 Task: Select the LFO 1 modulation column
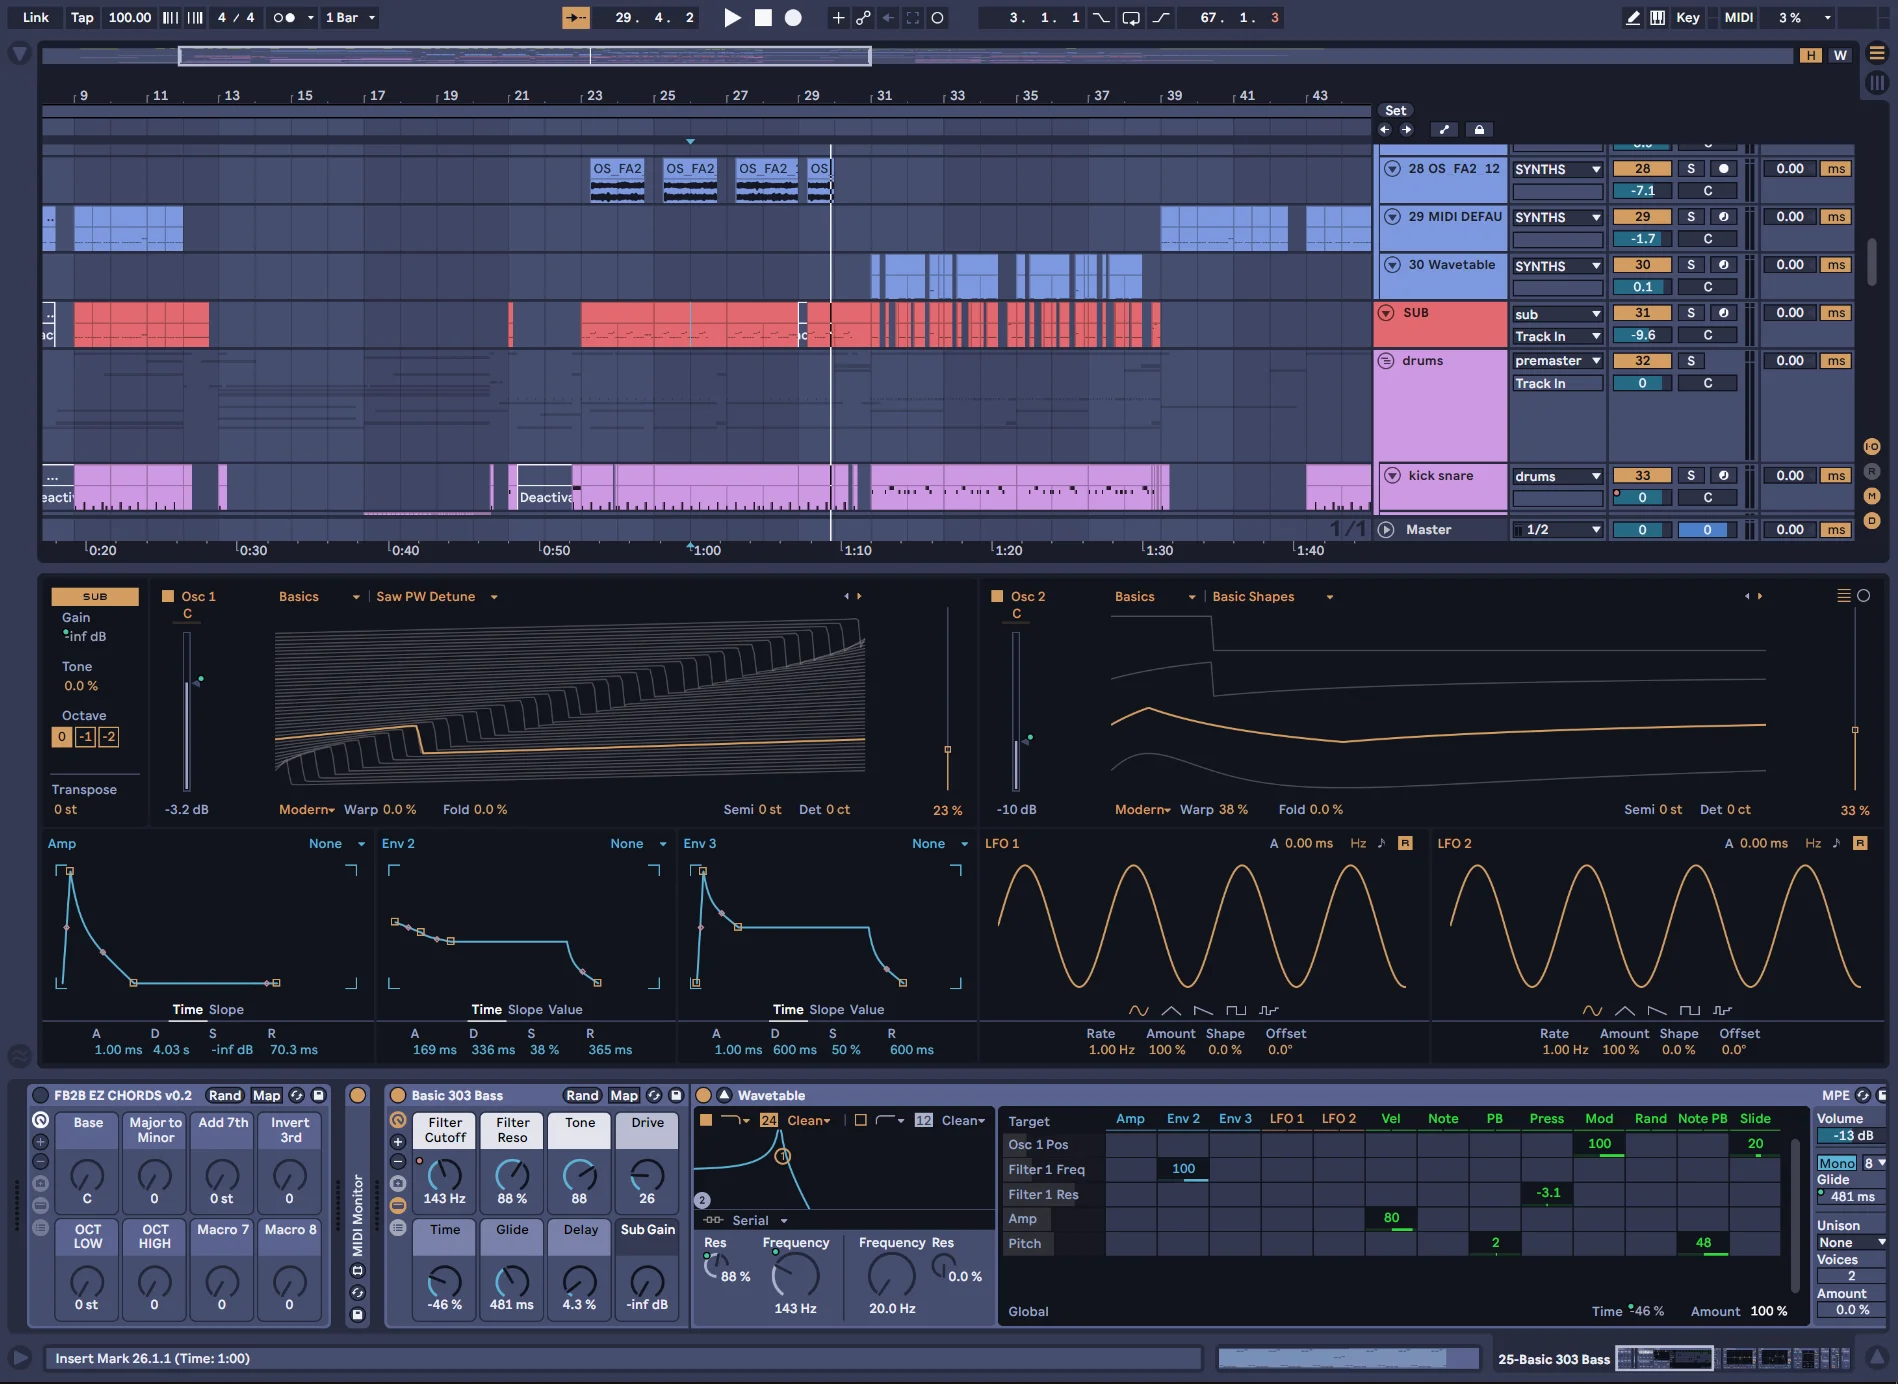[1287, 1118]
